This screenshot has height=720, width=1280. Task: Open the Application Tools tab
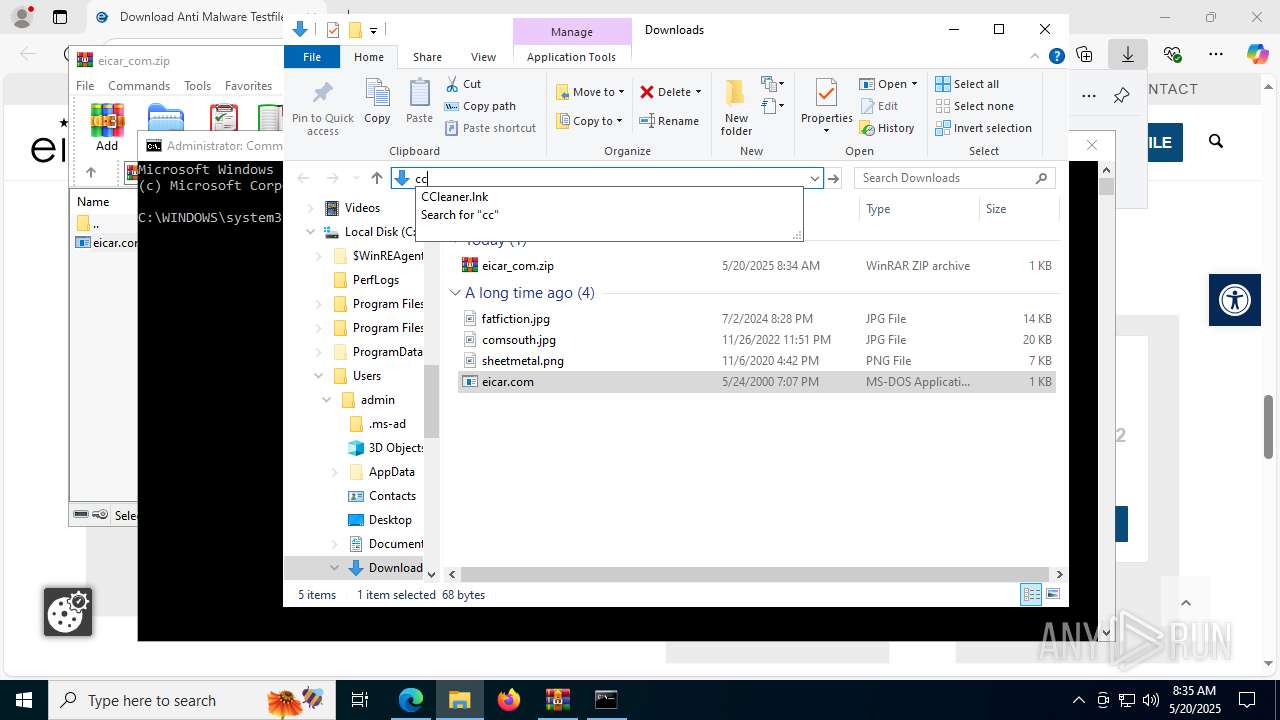pos(571,57)
